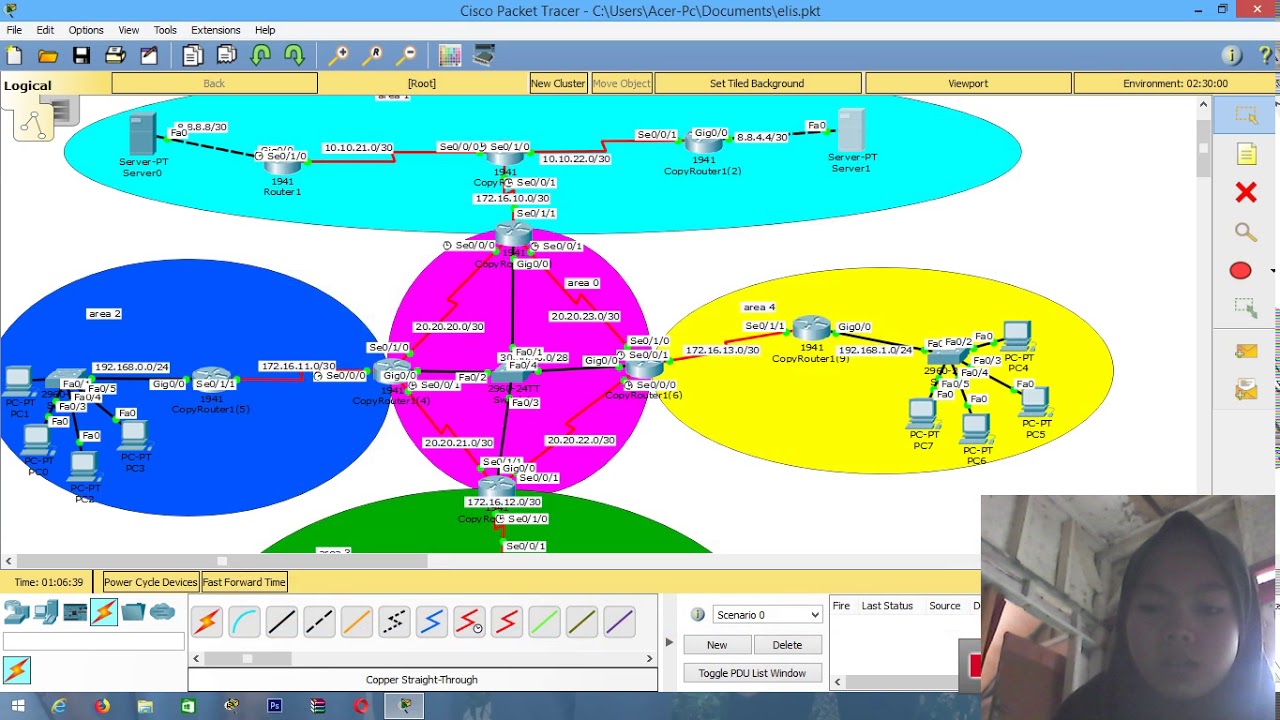Click the New Cluster button
This screenshot has width=1280, height=720.
[558, 84]
